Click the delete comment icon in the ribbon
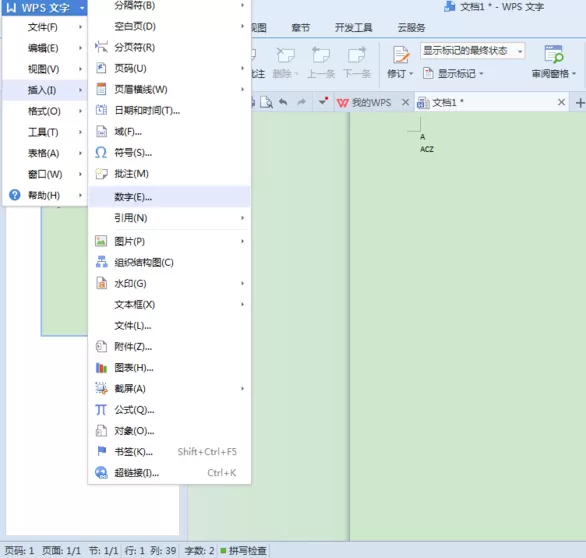Image resolution: width=586 pixels, height=558 pixels. [x=285, y=55]
